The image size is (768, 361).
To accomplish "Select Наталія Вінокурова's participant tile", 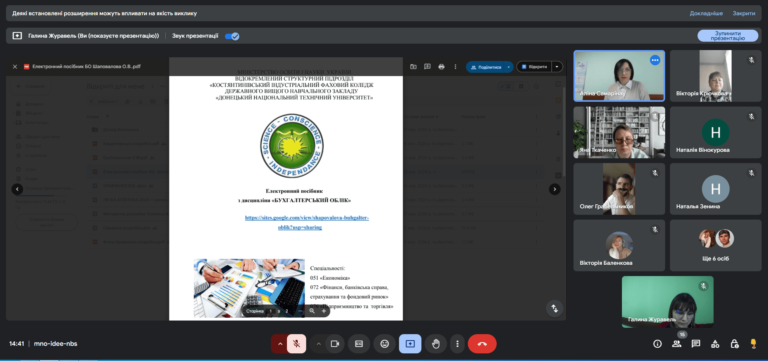I will tap(716, 133).
